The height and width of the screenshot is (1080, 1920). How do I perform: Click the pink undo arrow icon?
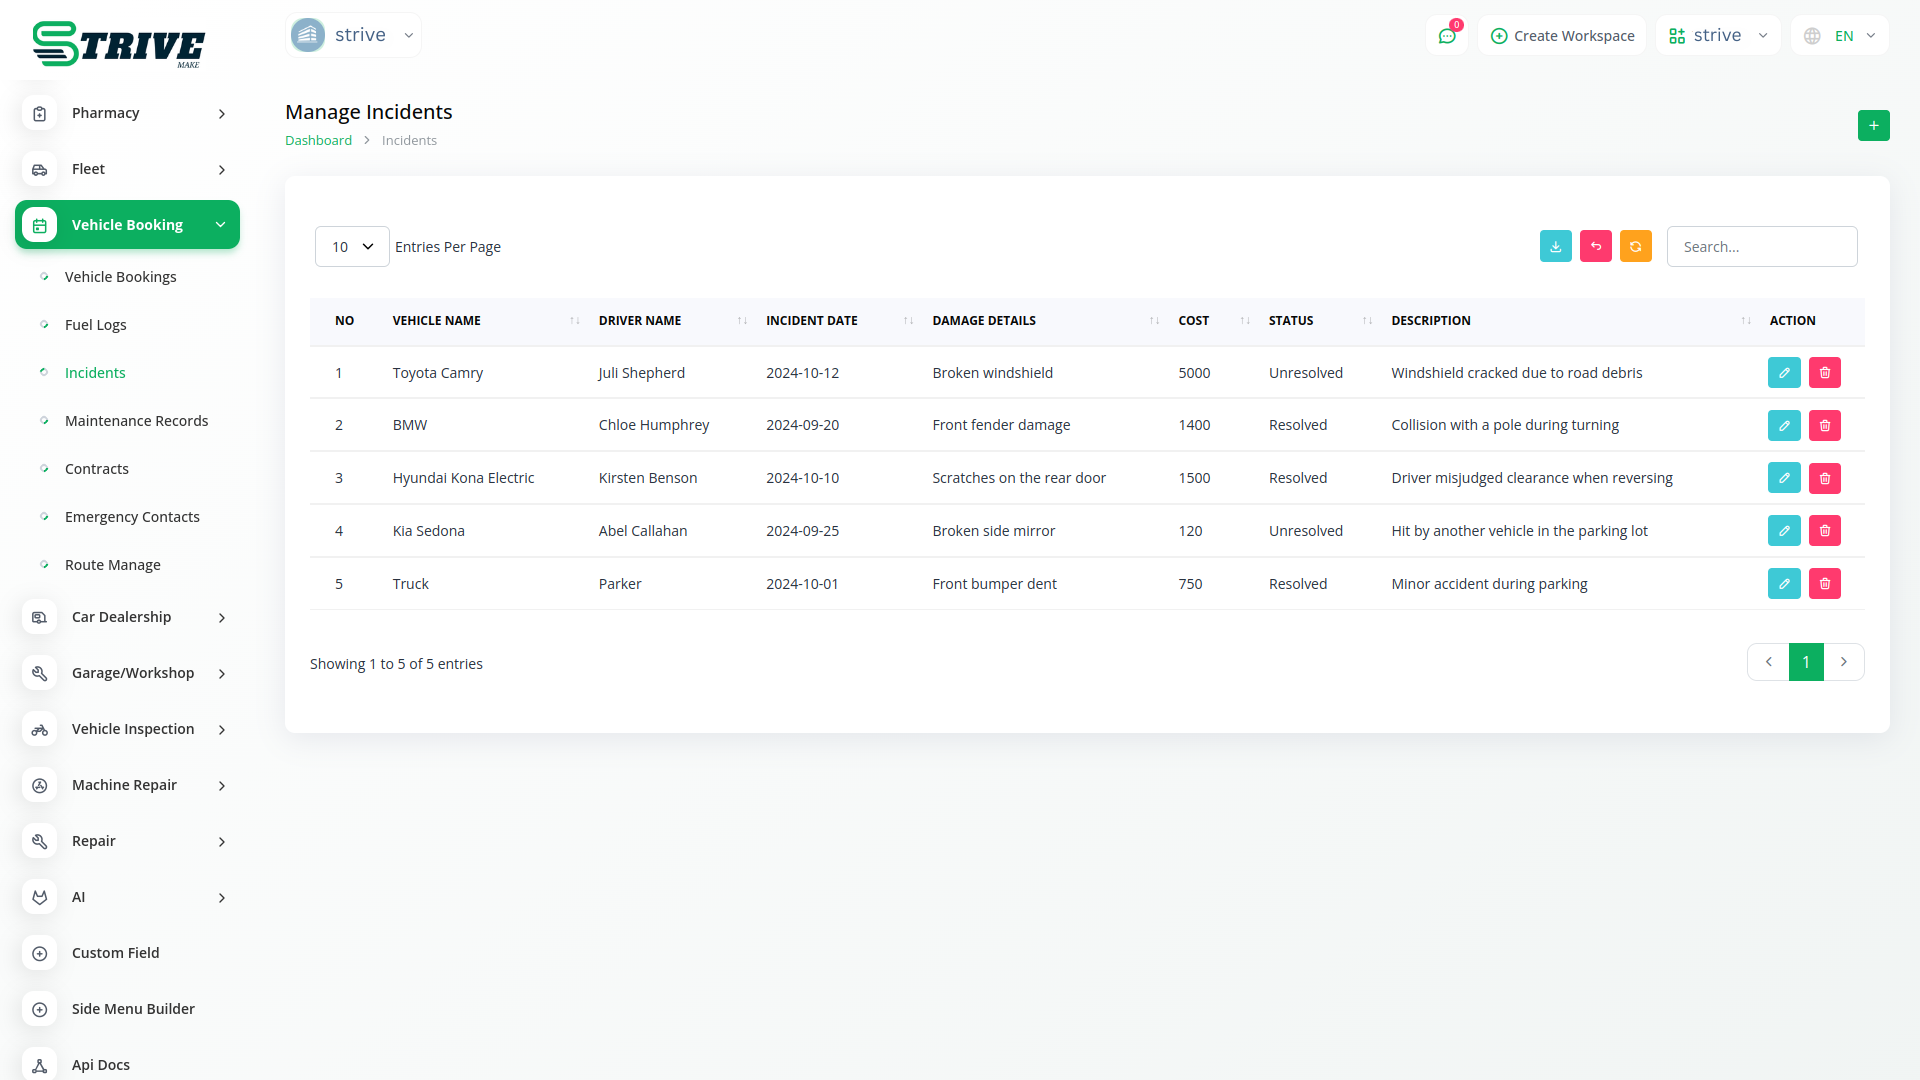tap(1595, 247)
